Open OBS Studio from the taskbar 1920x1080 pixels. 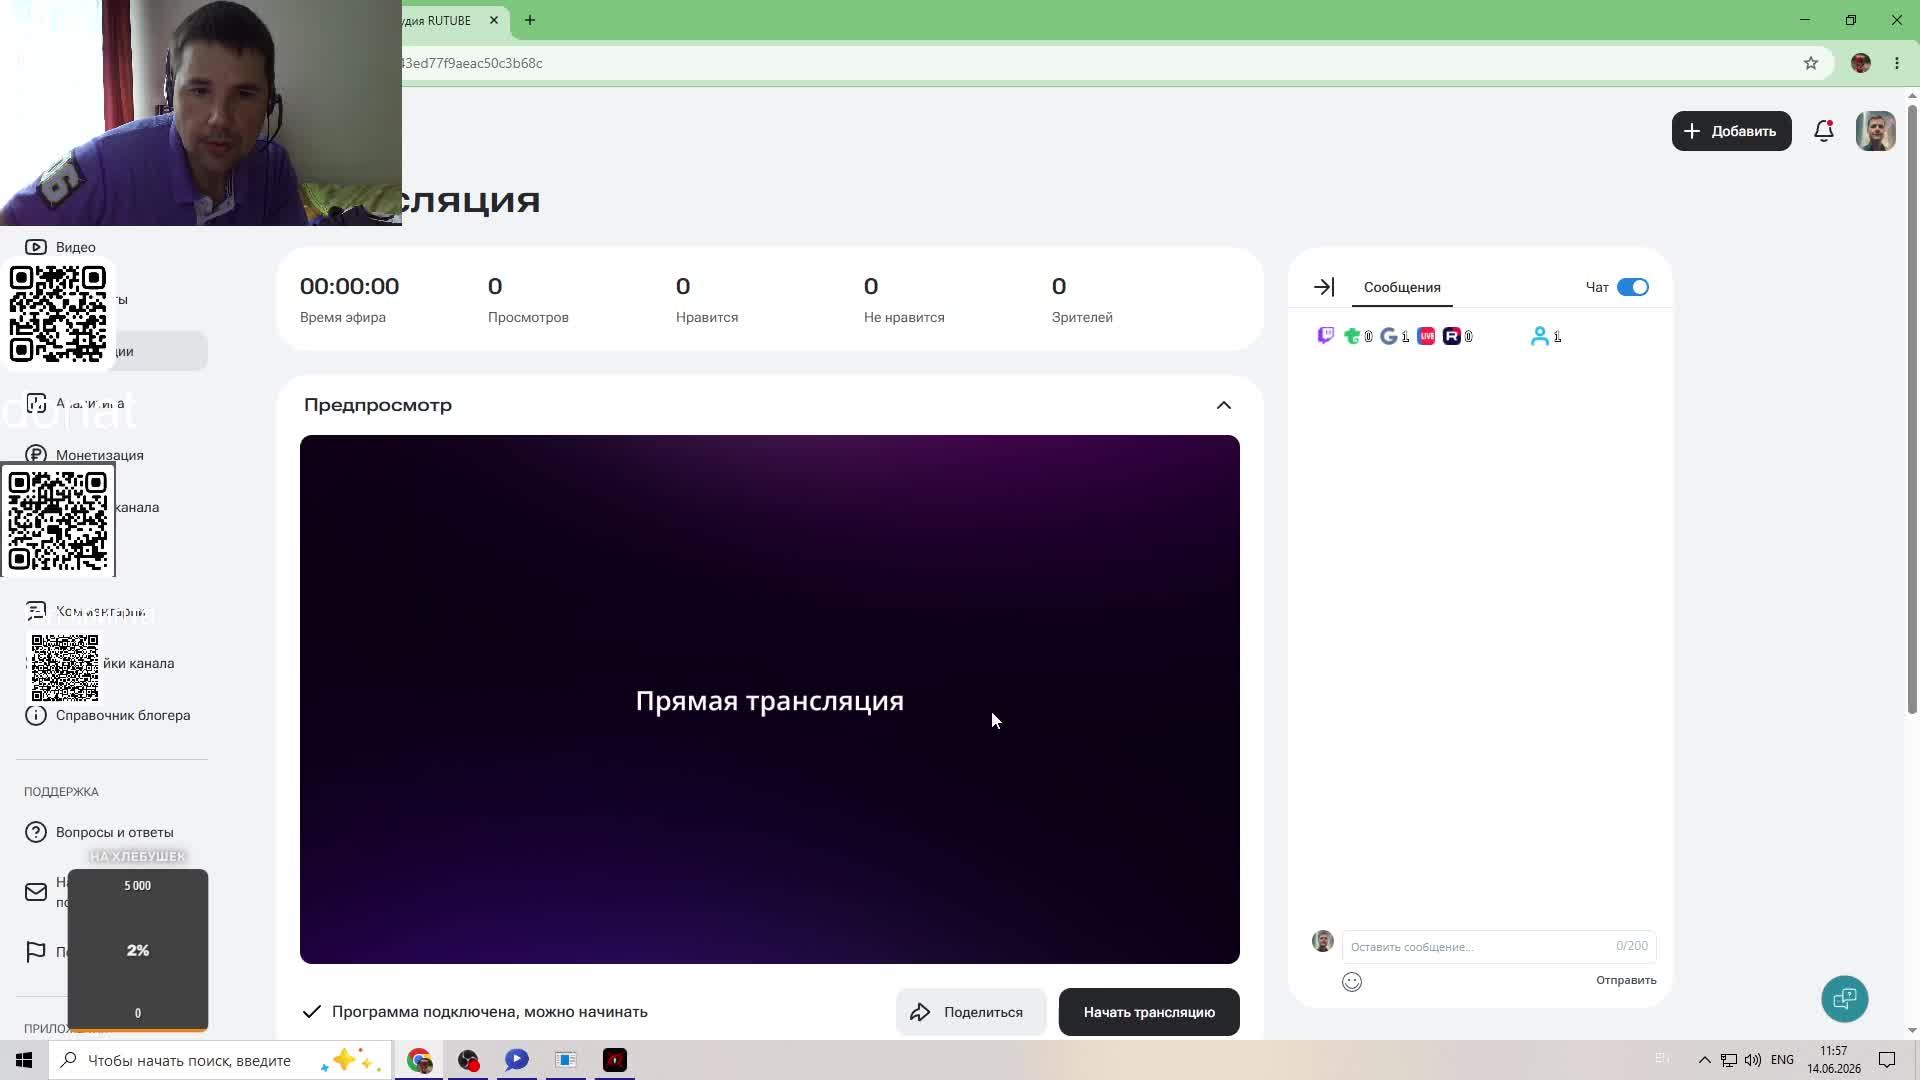(468, 1060)
